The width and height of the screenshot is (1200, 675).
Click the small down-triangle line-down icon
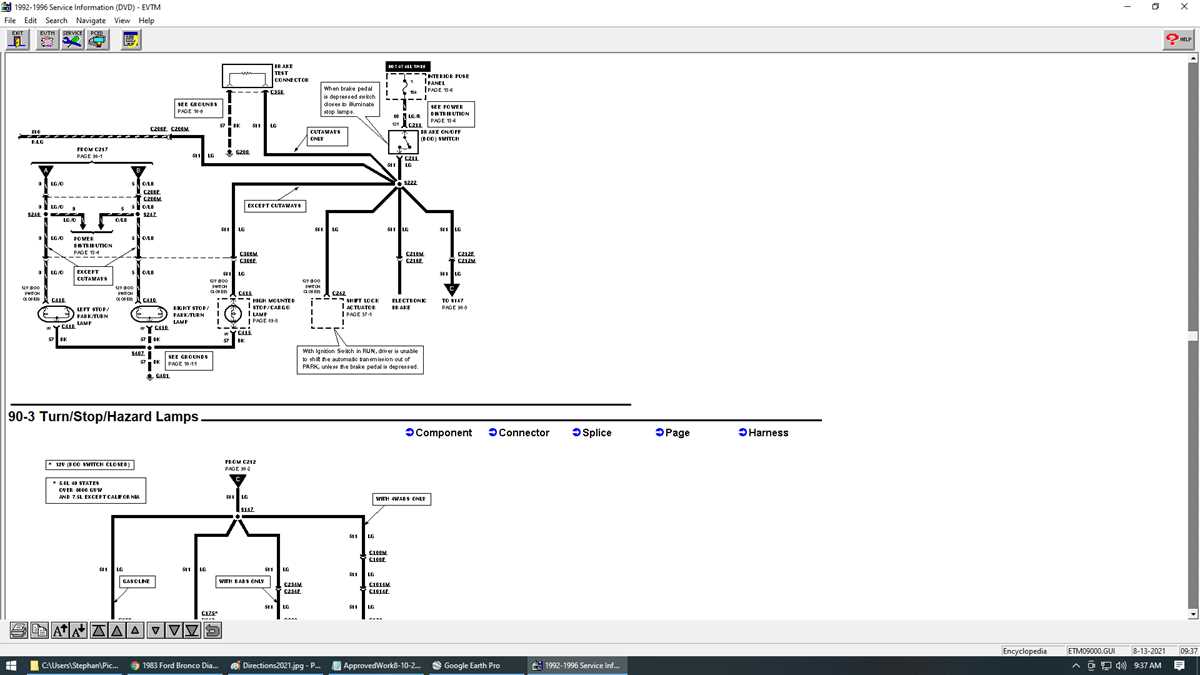[x=156, y=630]
